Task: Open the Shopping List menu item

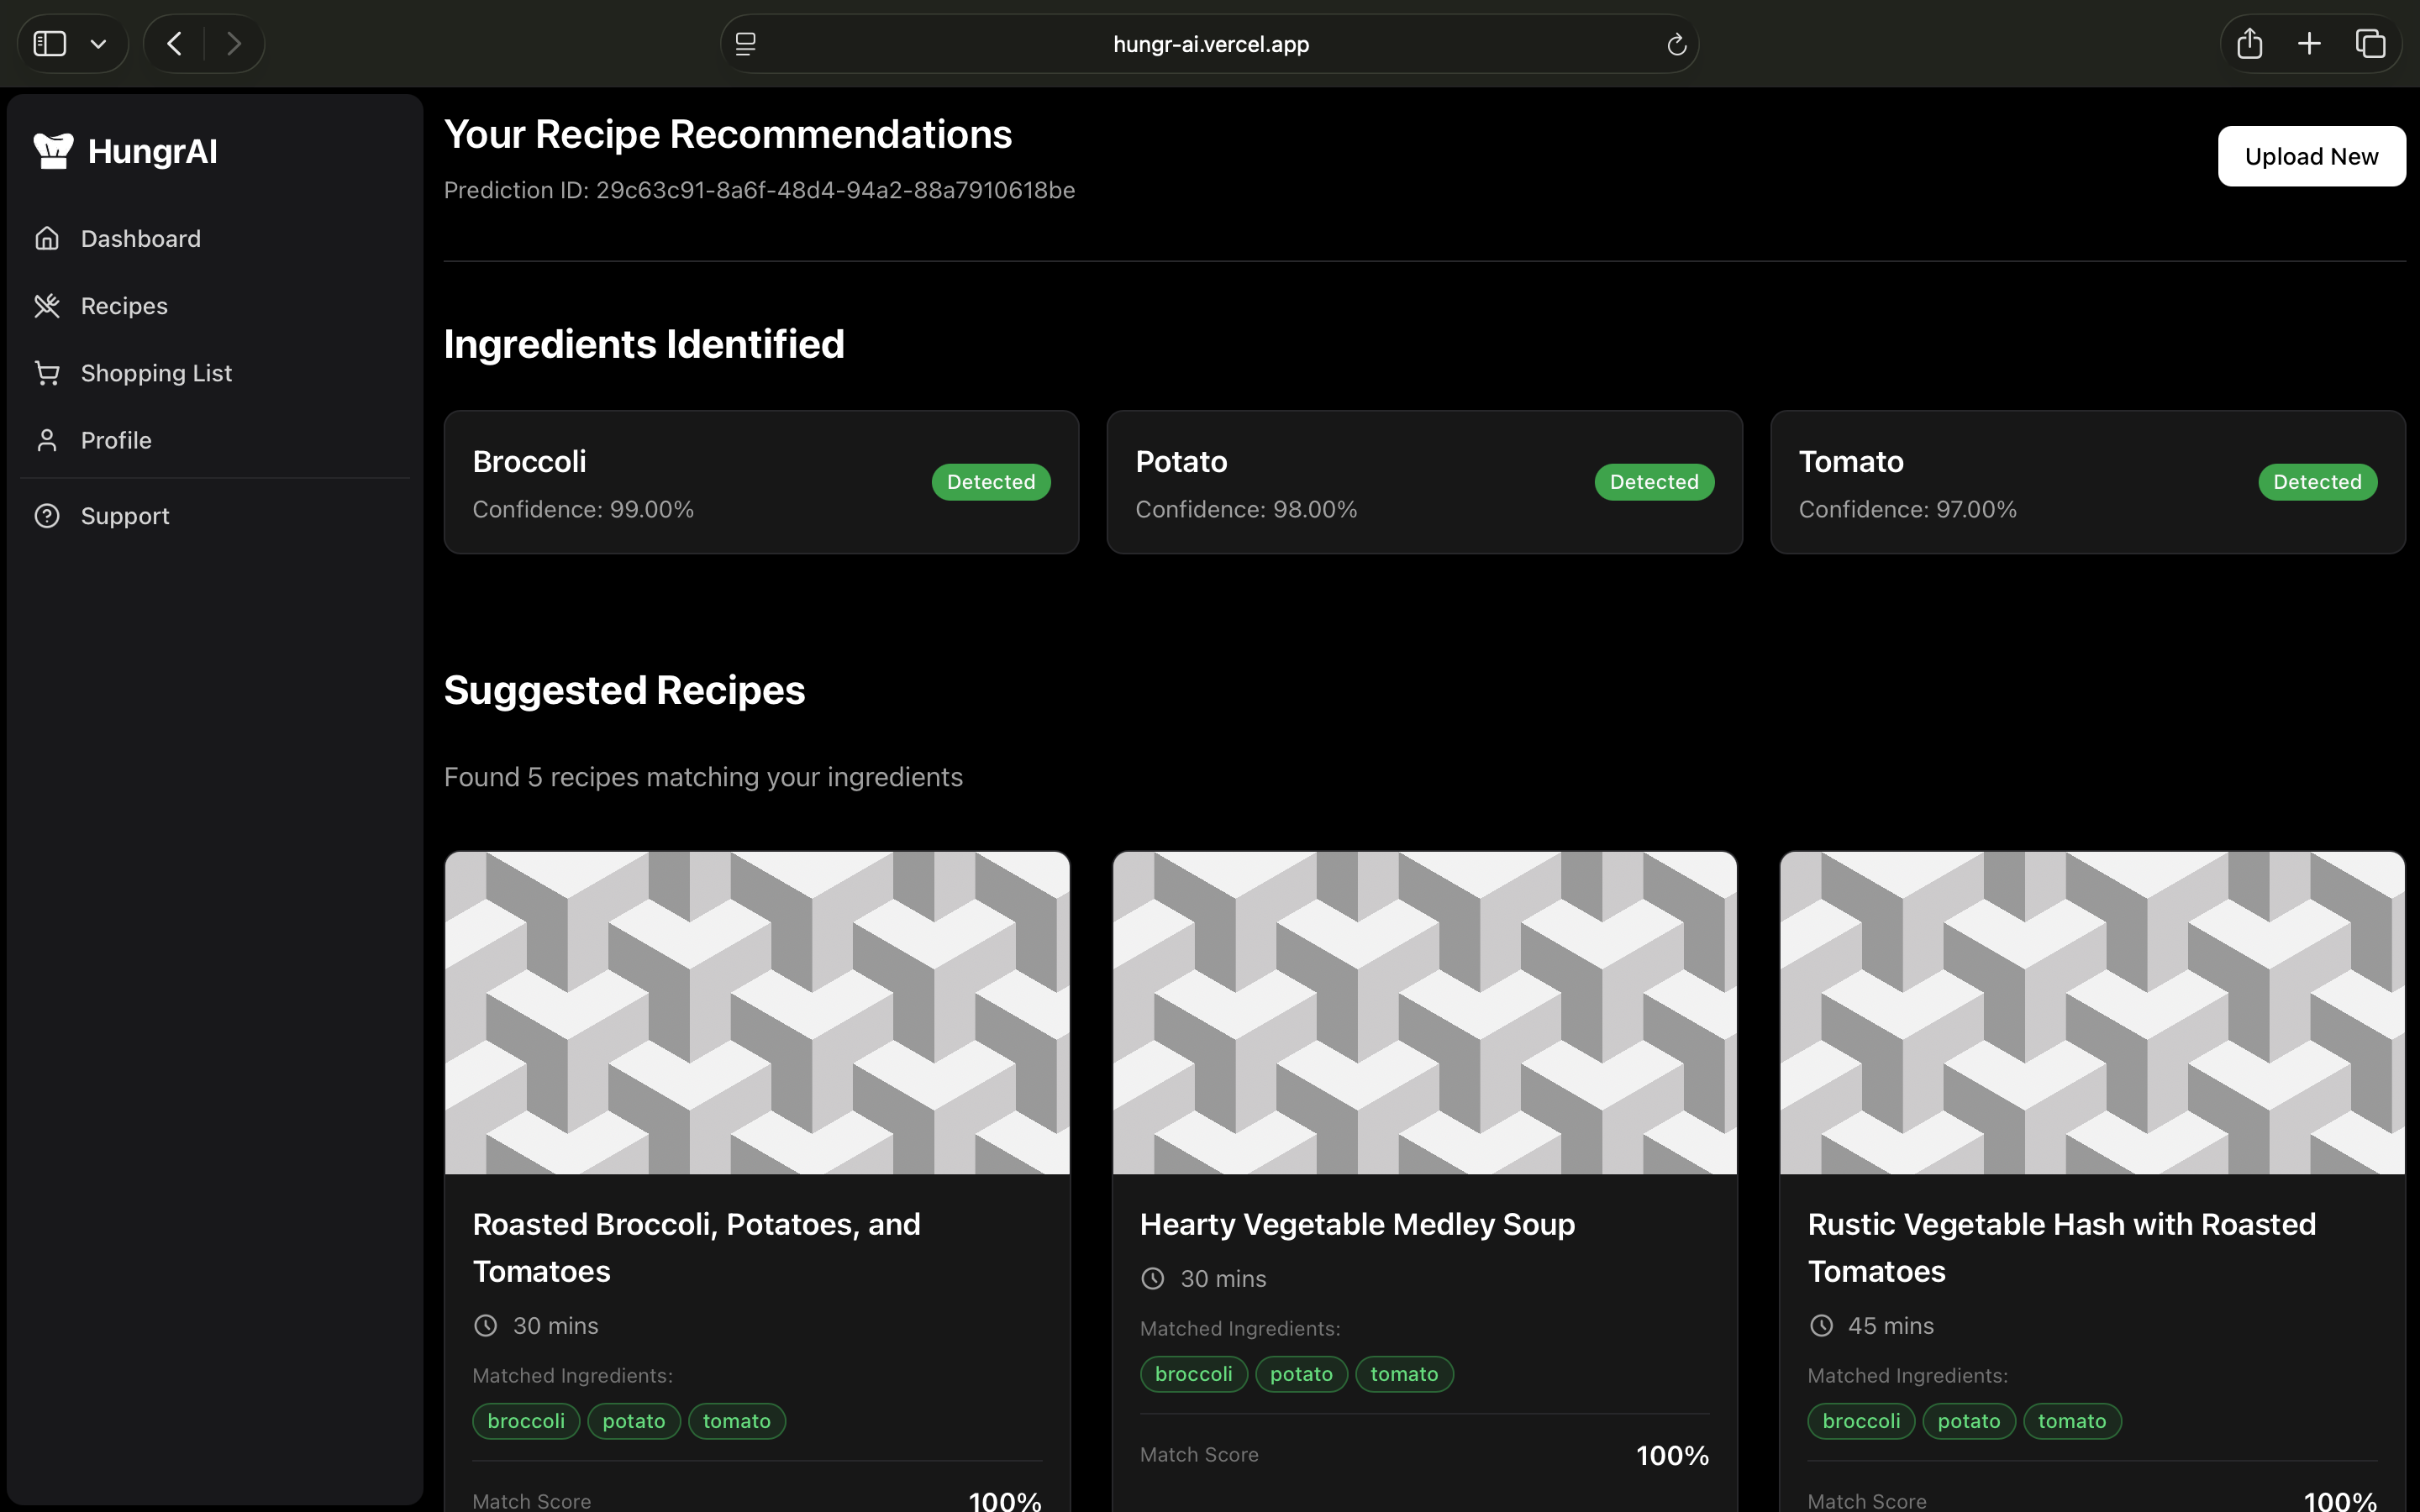Action: coord(156,373)
